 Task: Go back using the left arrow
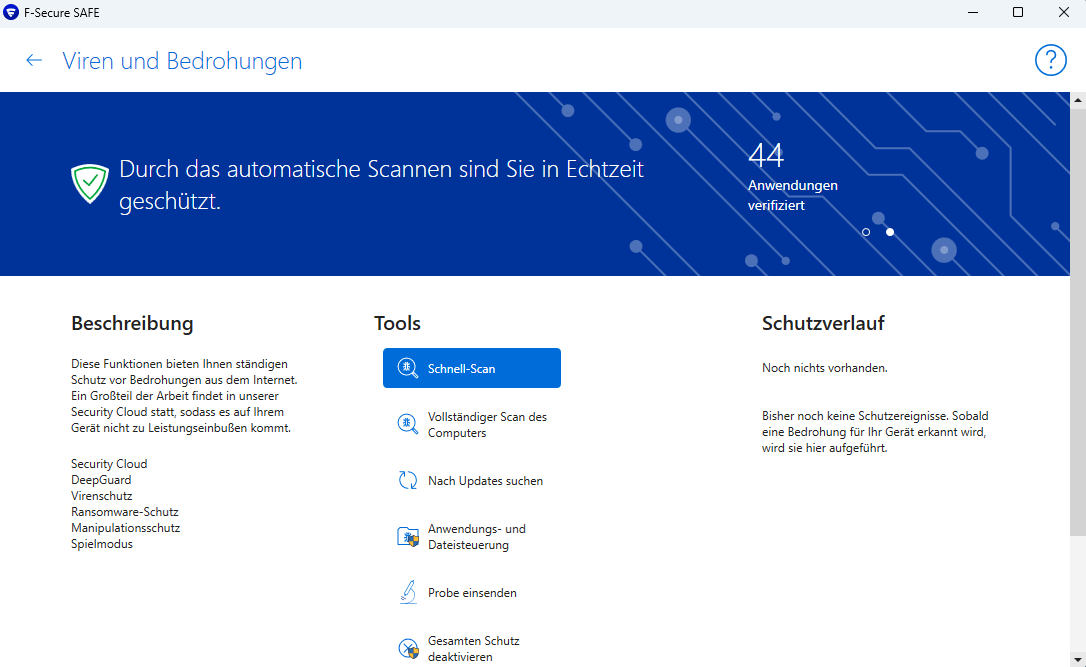point(34,61)
